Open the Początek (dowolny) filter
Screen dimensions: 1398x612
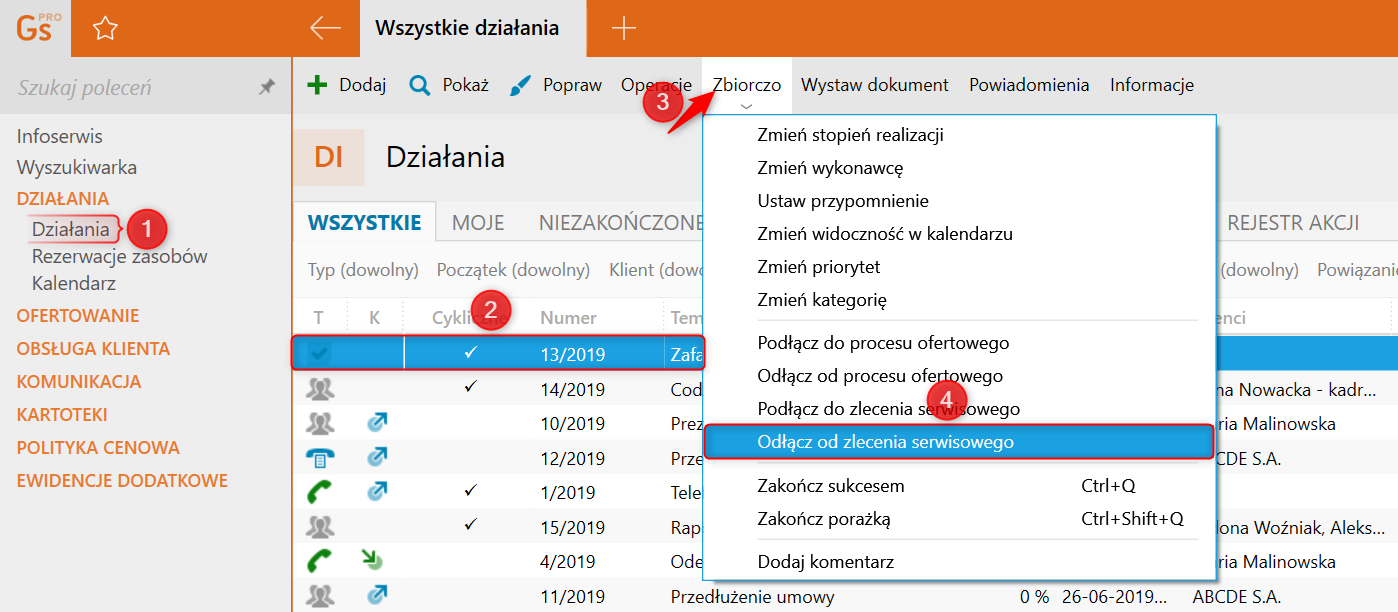pos(513,270)
